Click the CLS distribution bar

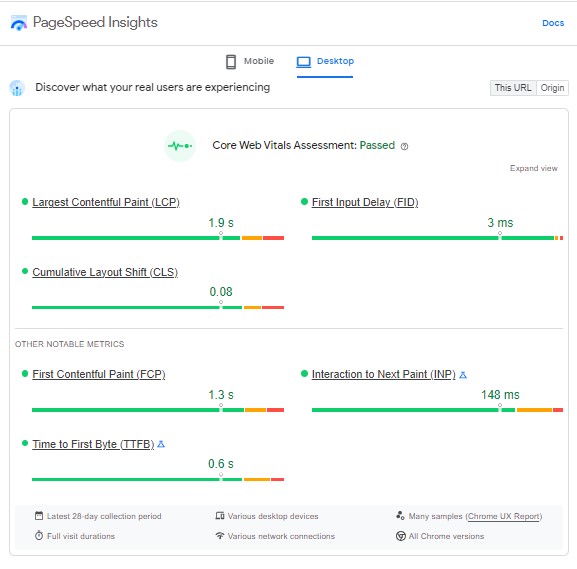[158, 307]
